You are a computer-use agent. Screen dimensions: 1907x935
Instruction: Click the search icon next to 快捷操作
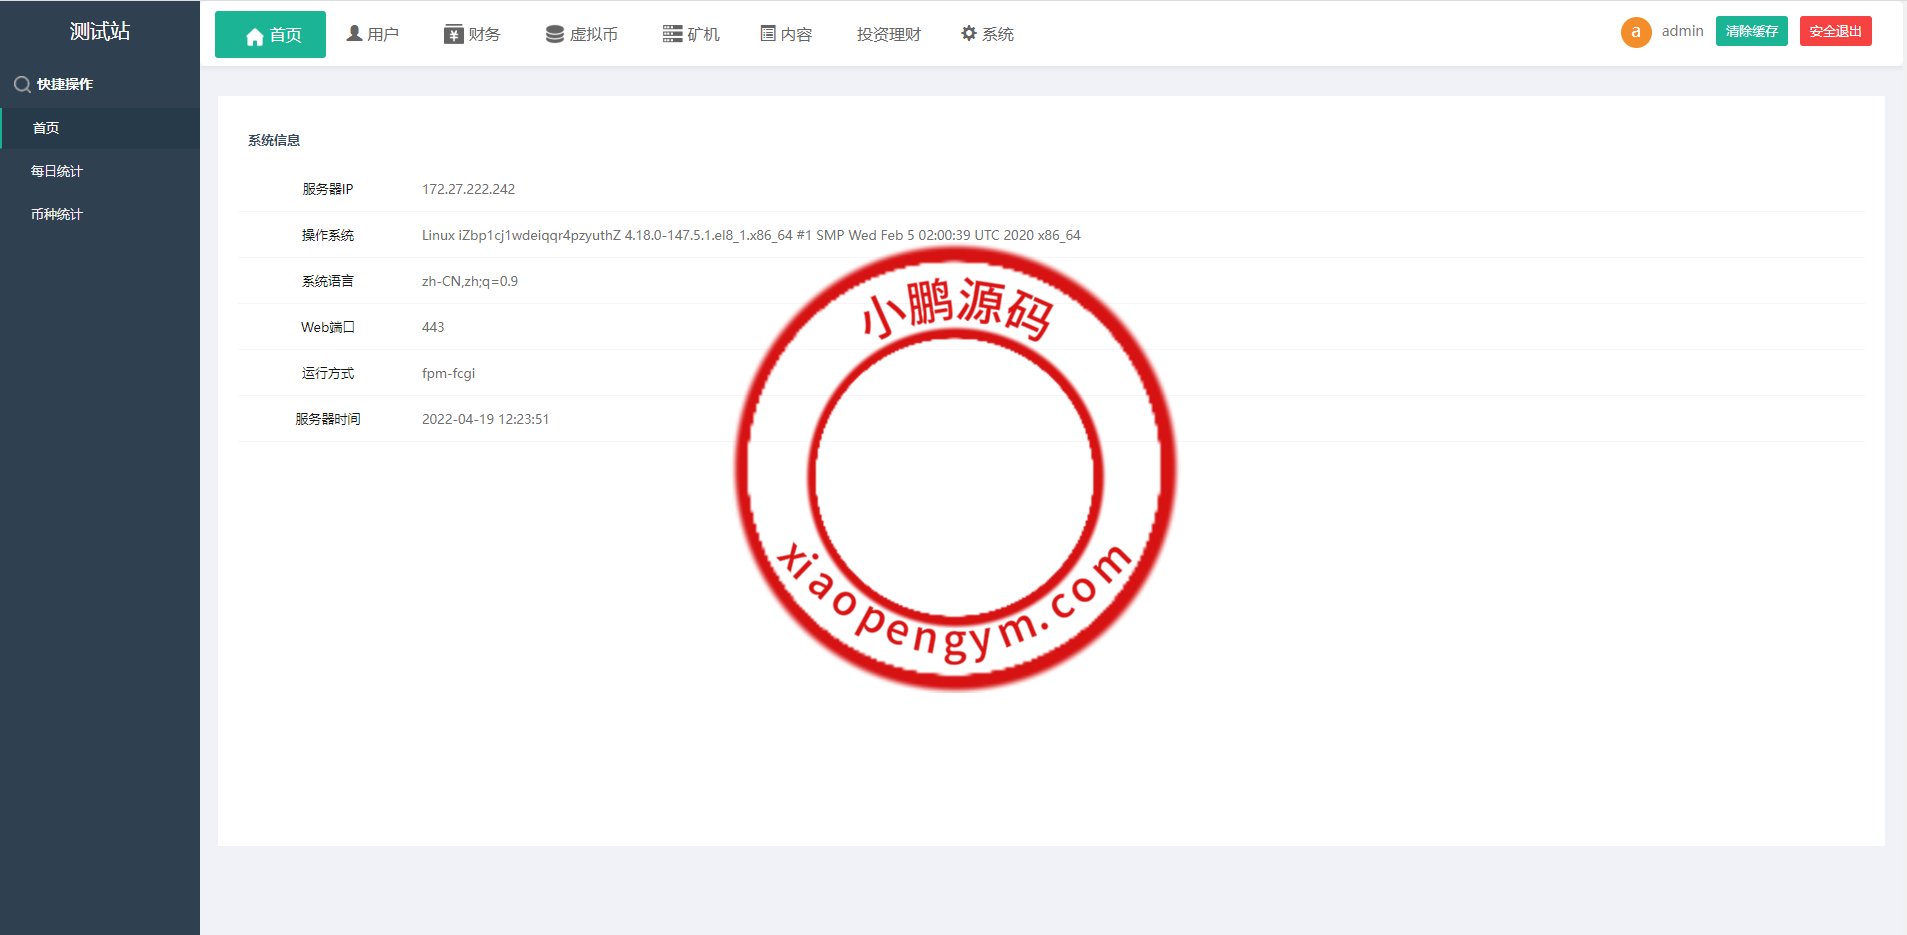(x=22, y=85)
